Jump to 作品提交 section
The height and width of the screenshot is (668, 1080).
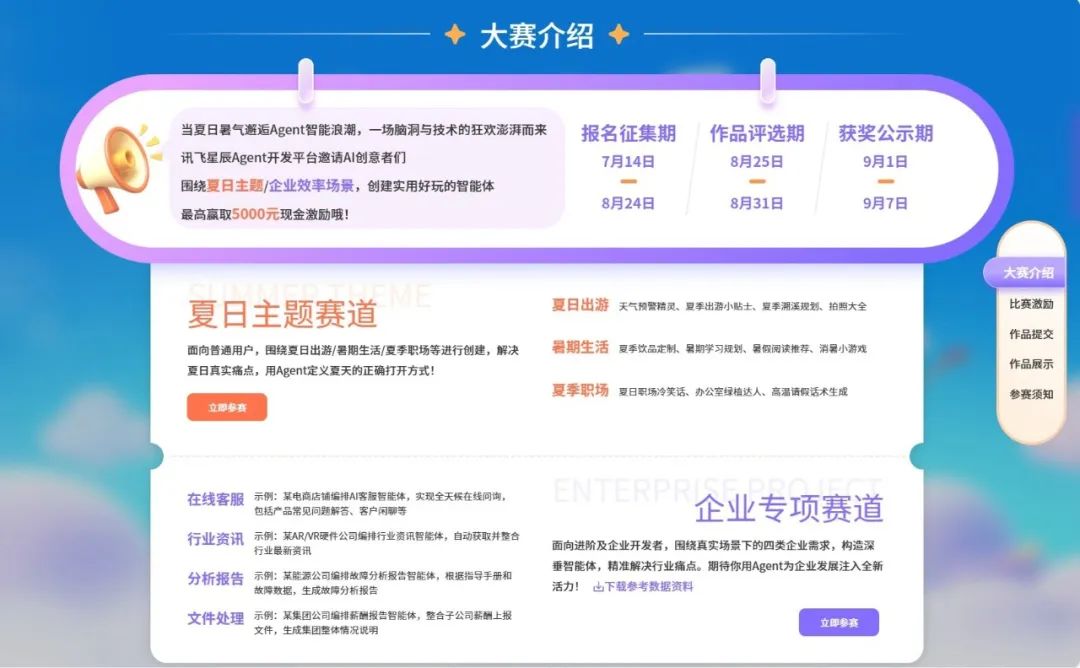click(1031, 334)
